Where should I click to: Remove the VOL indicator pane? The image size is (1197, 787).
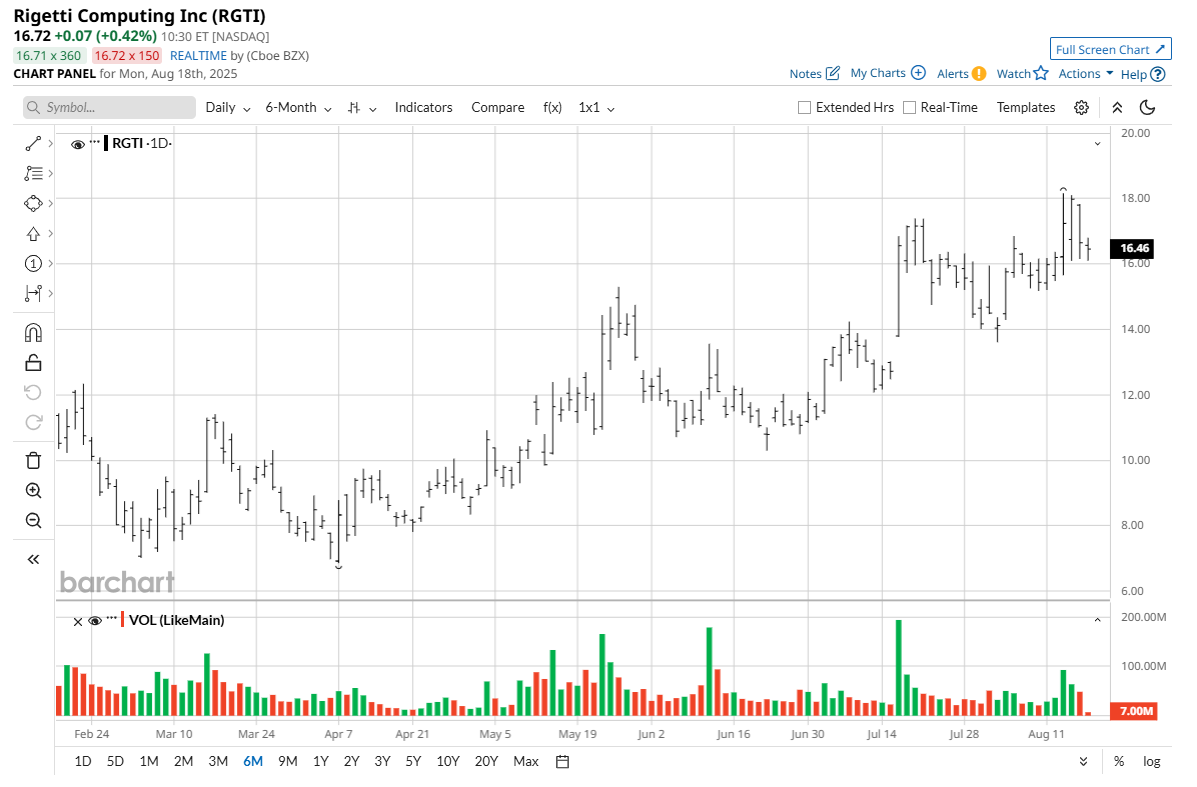click(x=77, y=621)
